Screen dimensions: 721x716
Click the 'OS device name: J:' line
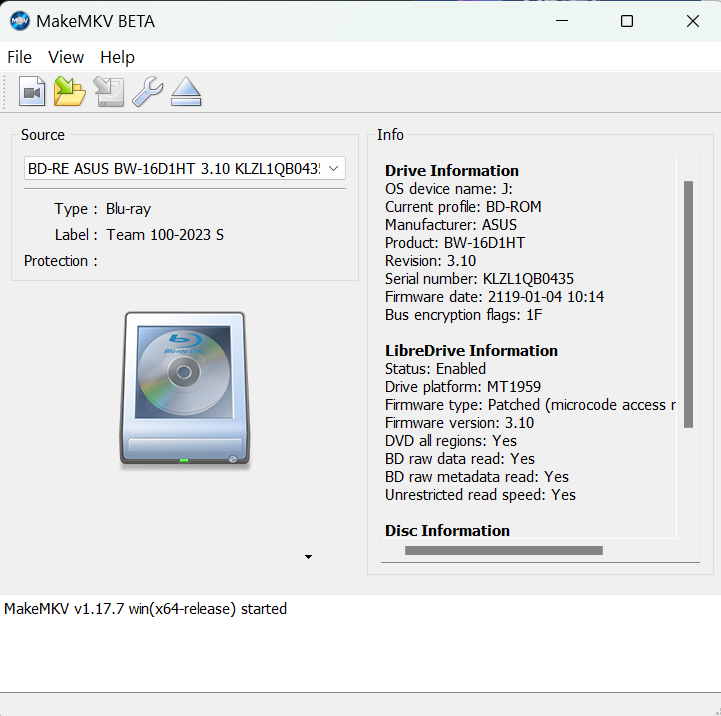point(448,189)
